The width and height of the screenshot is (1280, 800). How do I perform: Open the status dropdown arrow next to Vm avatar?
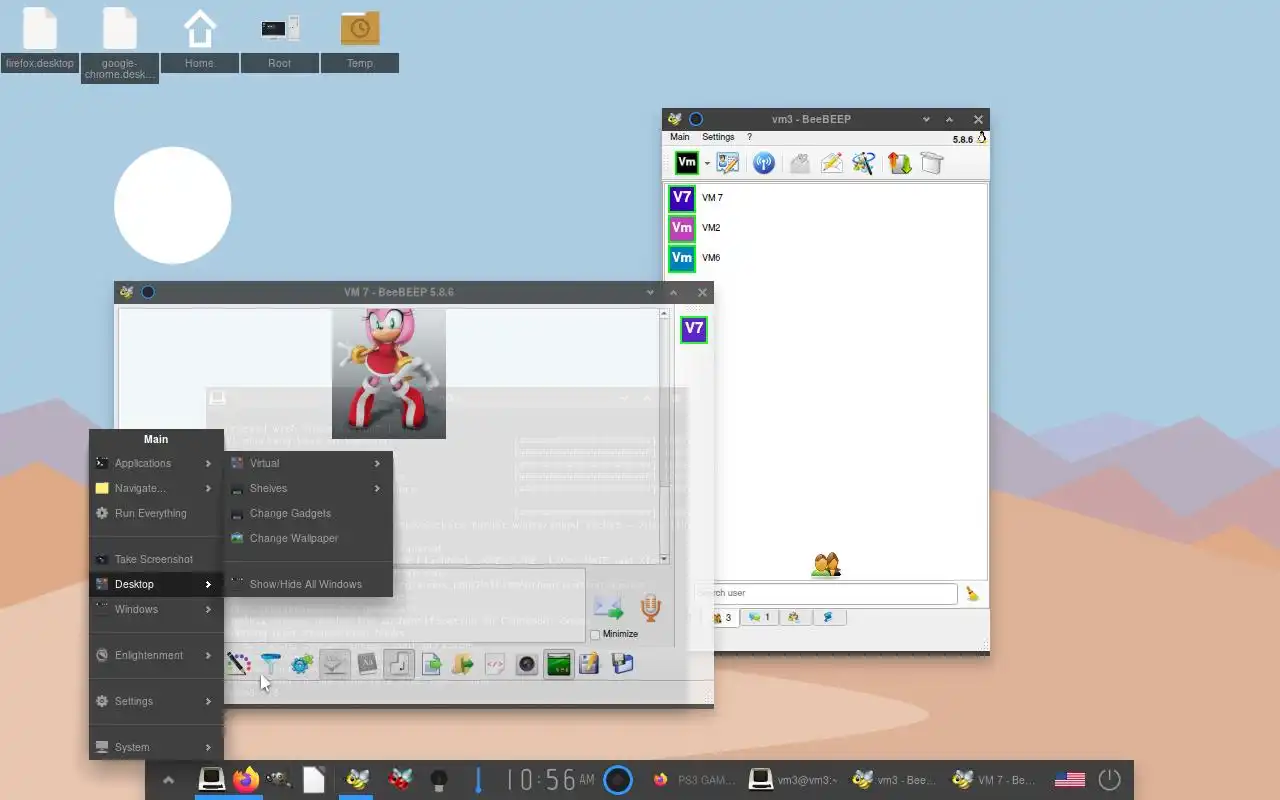(707, 164)
